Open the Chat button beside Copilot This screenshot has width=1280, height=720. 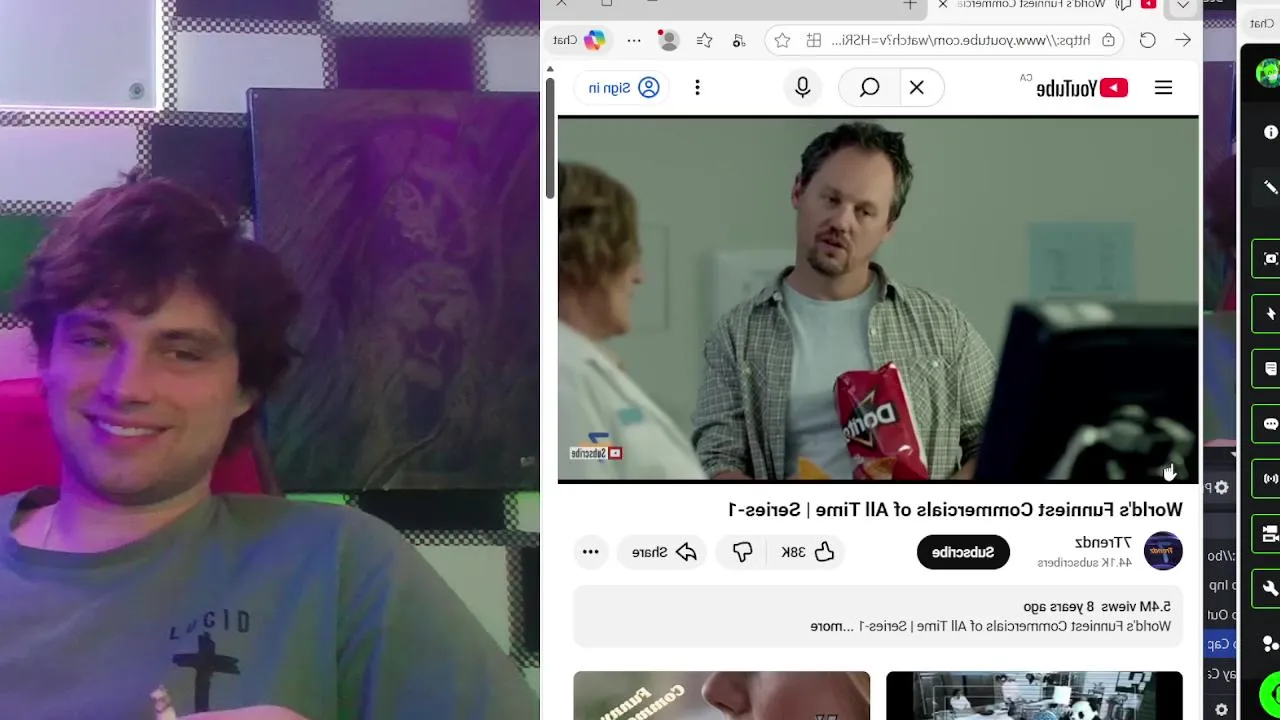click(565, 40)
